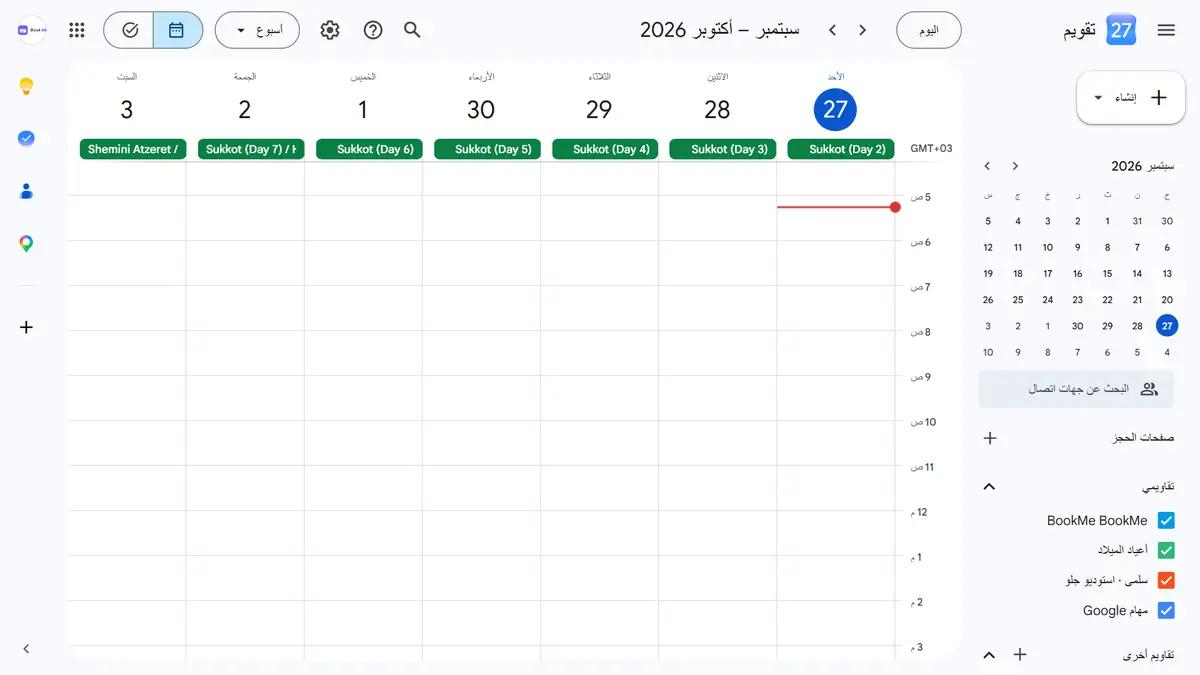Screen dimensions: 1200x675
Task: Click the GMT+03 time zone label
Action: click(931, 149)
